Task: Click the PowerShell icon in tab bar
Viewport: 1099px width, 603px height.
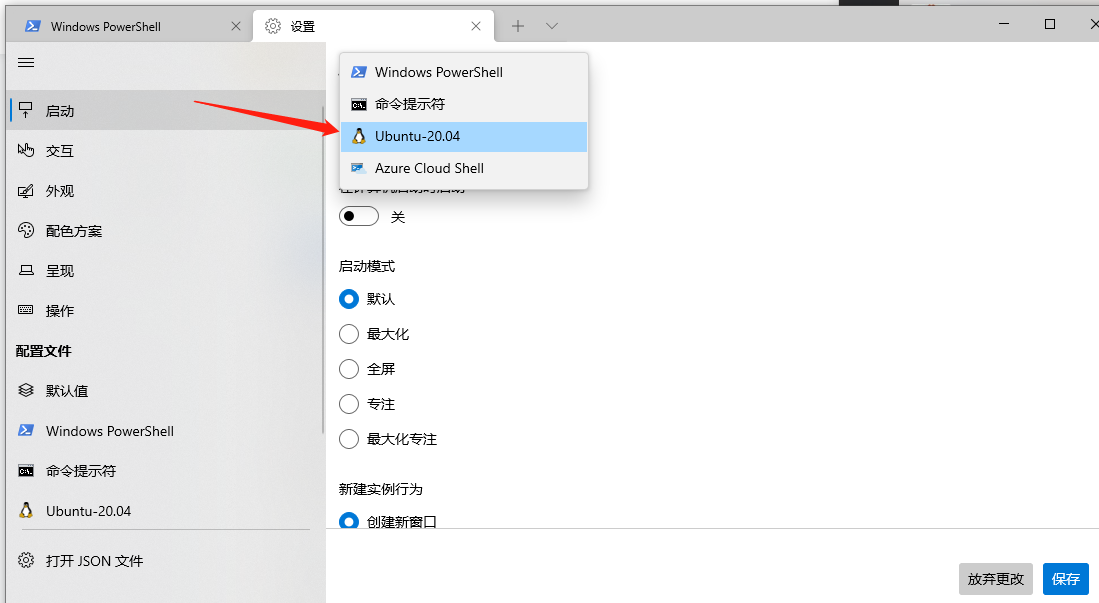Action: [32, 26]
